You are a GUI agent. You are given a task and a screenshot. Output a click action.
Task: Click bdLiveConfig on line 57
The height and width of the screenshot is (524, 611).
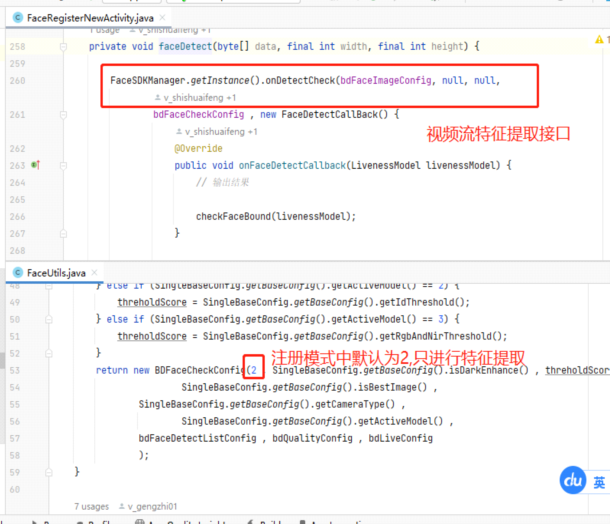click(x=401, y=439)
